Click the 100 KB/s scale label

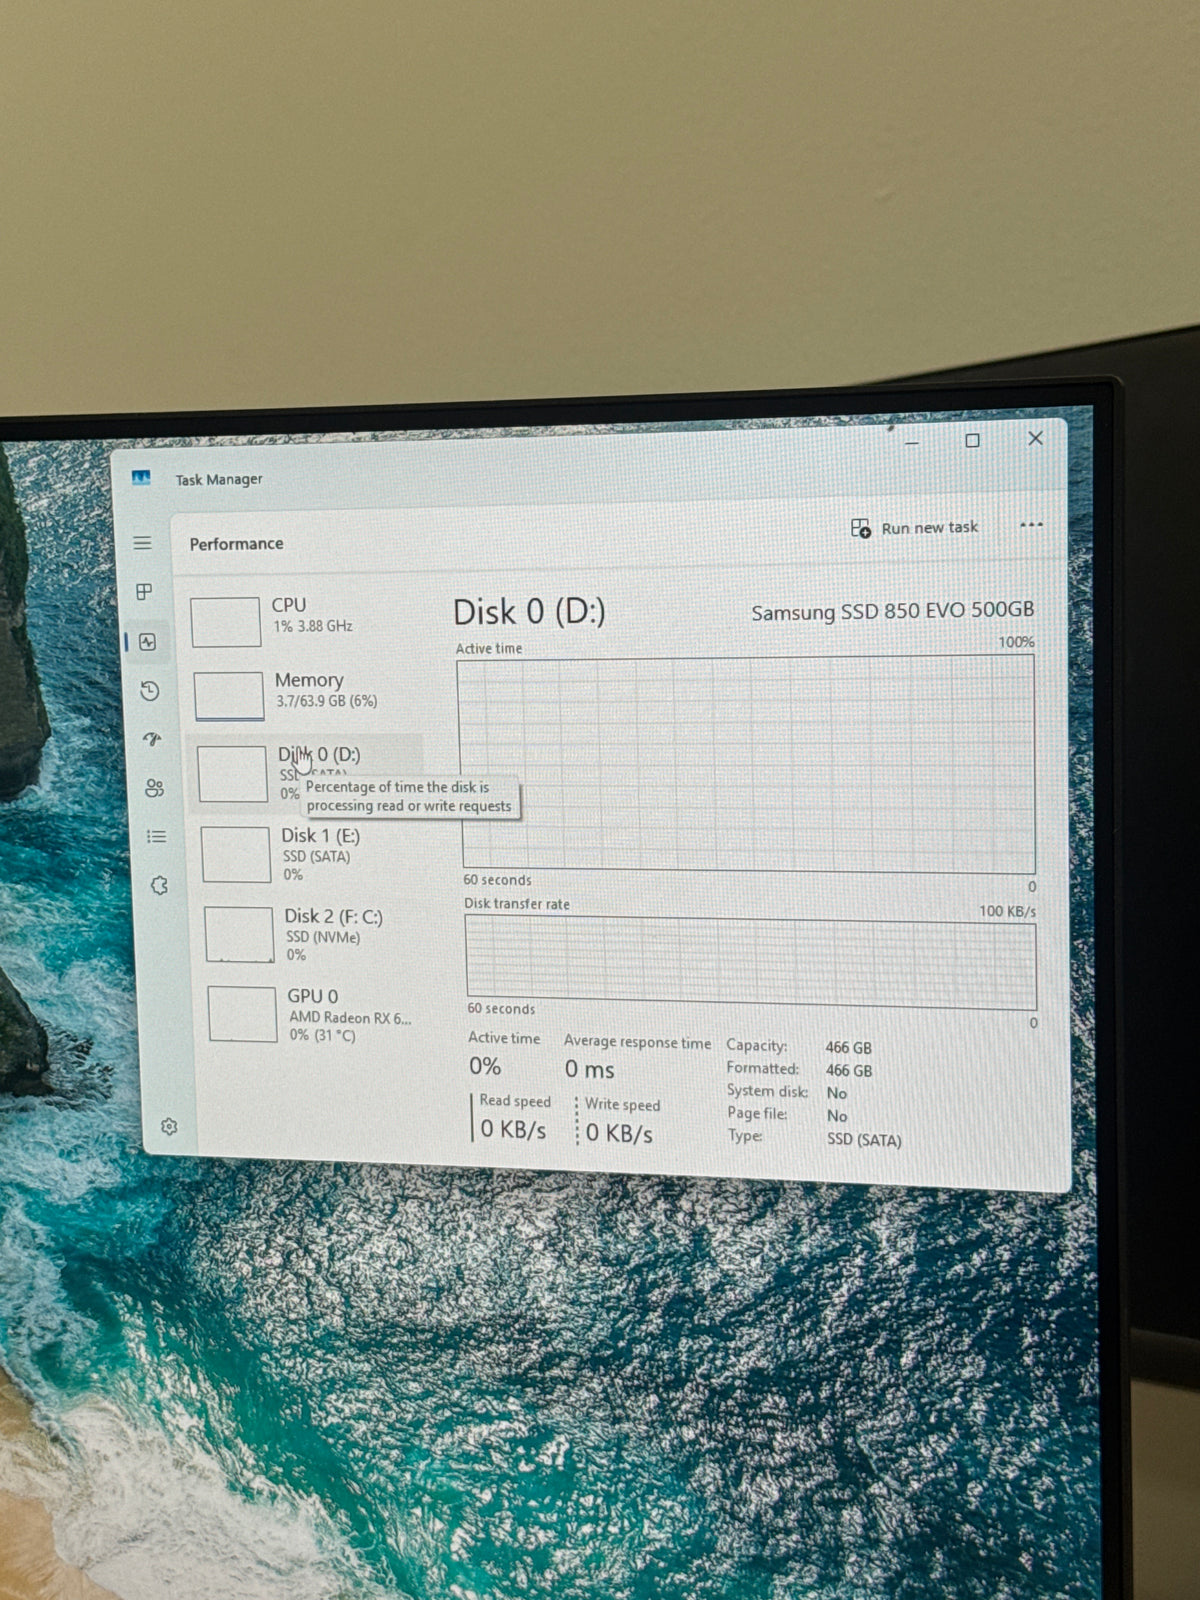(x=1007, y=911)
